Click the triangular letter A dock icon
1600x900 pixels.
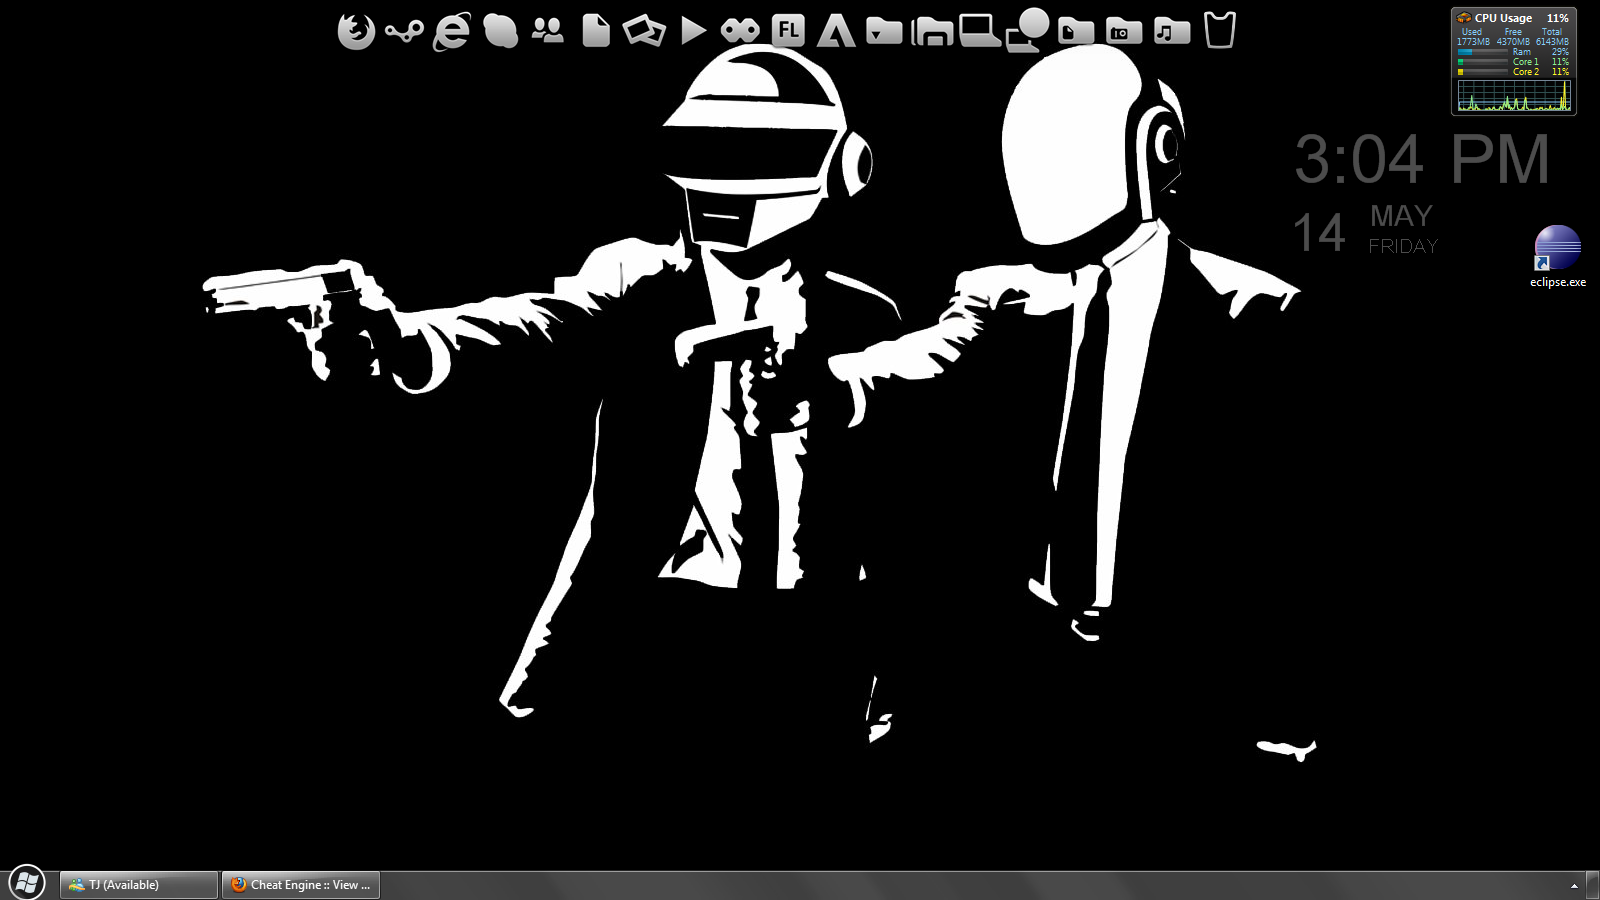coord(836,30)
